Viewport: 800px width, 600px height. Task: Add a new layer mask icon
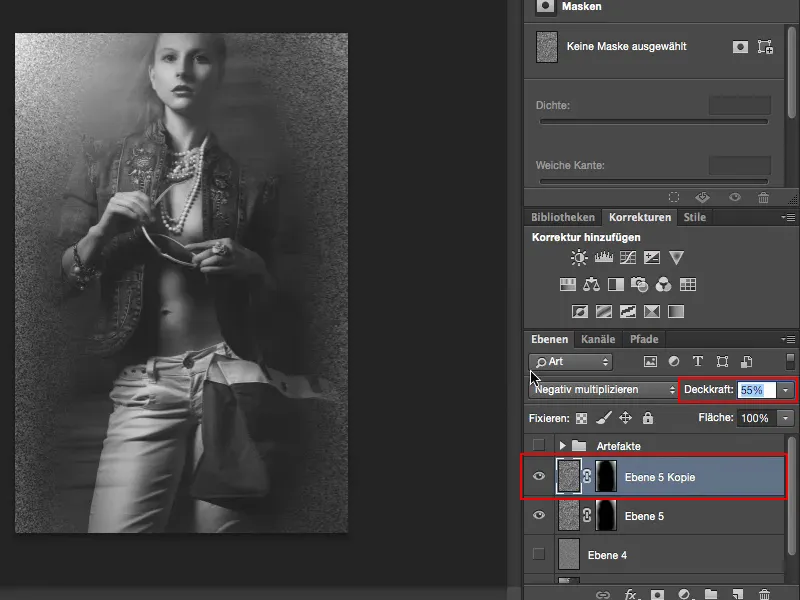point(658,594)
